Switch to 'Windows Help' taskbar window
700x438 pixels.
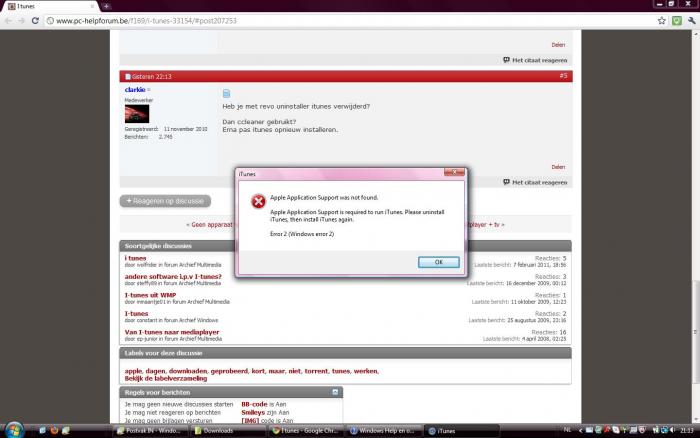384,431
